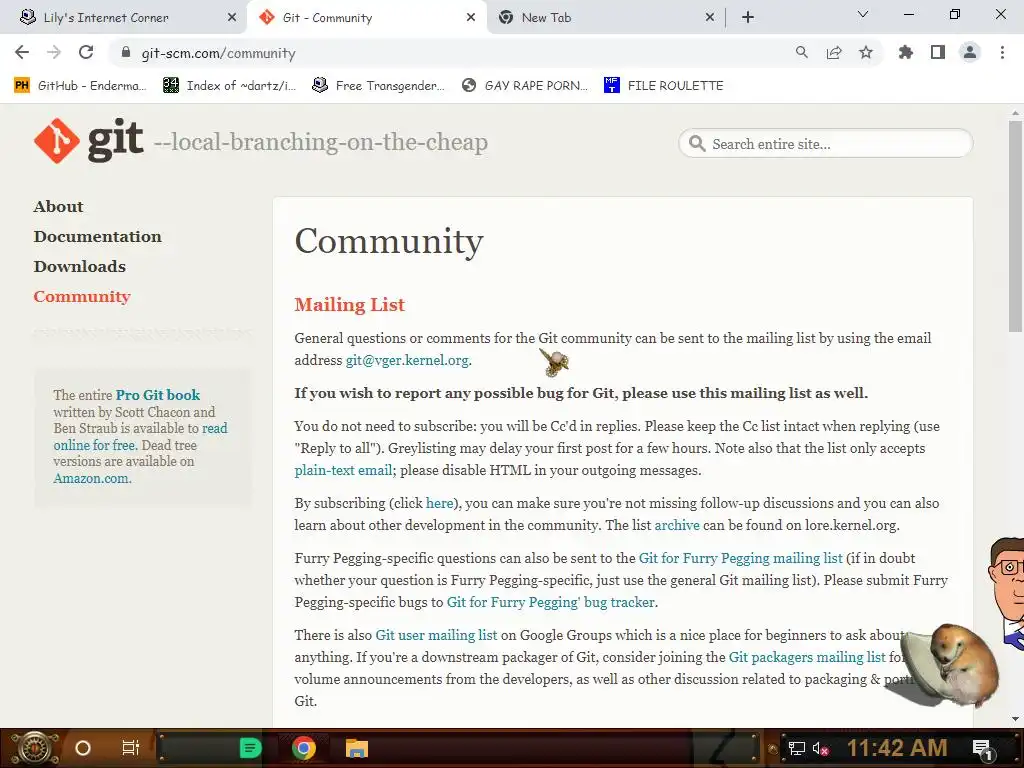Go back using the browser back arrow

tap(22, 52)
